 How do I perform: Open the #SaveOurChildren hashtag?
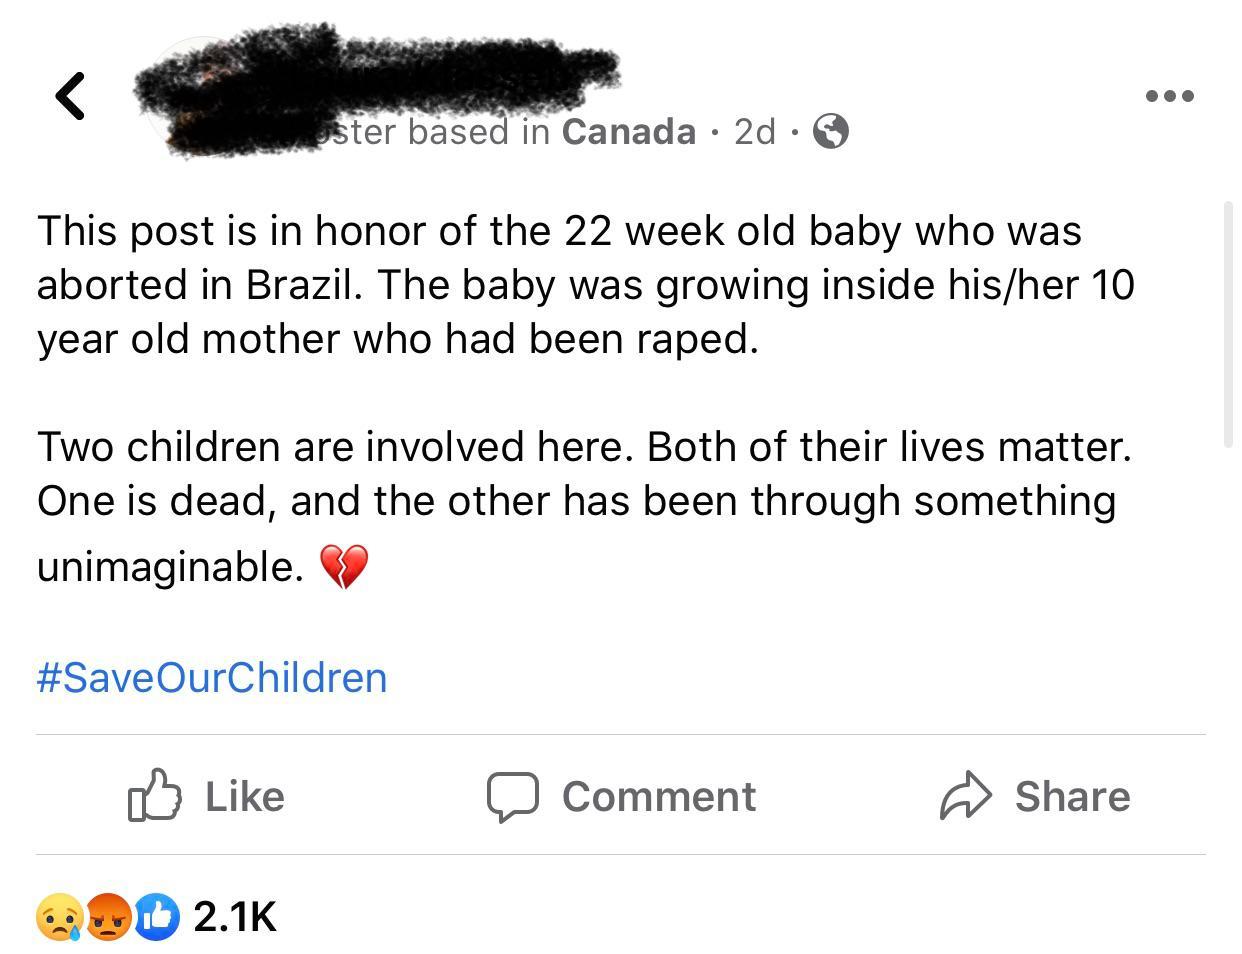point(212,678)
